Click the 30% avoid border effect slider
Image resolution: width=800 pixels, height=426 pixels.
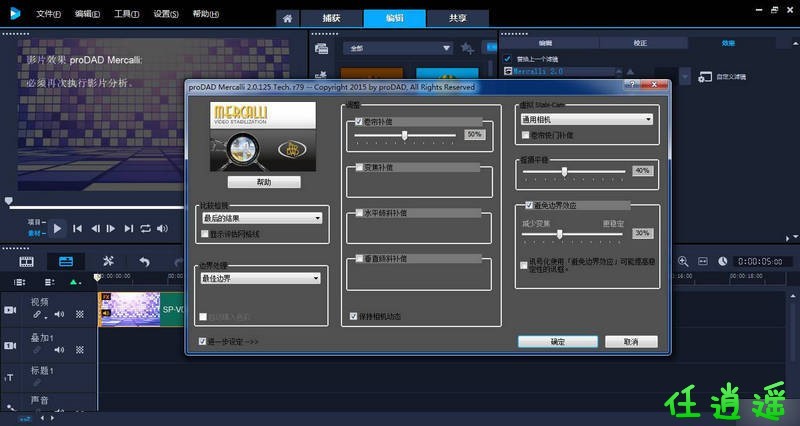(560, 234)
